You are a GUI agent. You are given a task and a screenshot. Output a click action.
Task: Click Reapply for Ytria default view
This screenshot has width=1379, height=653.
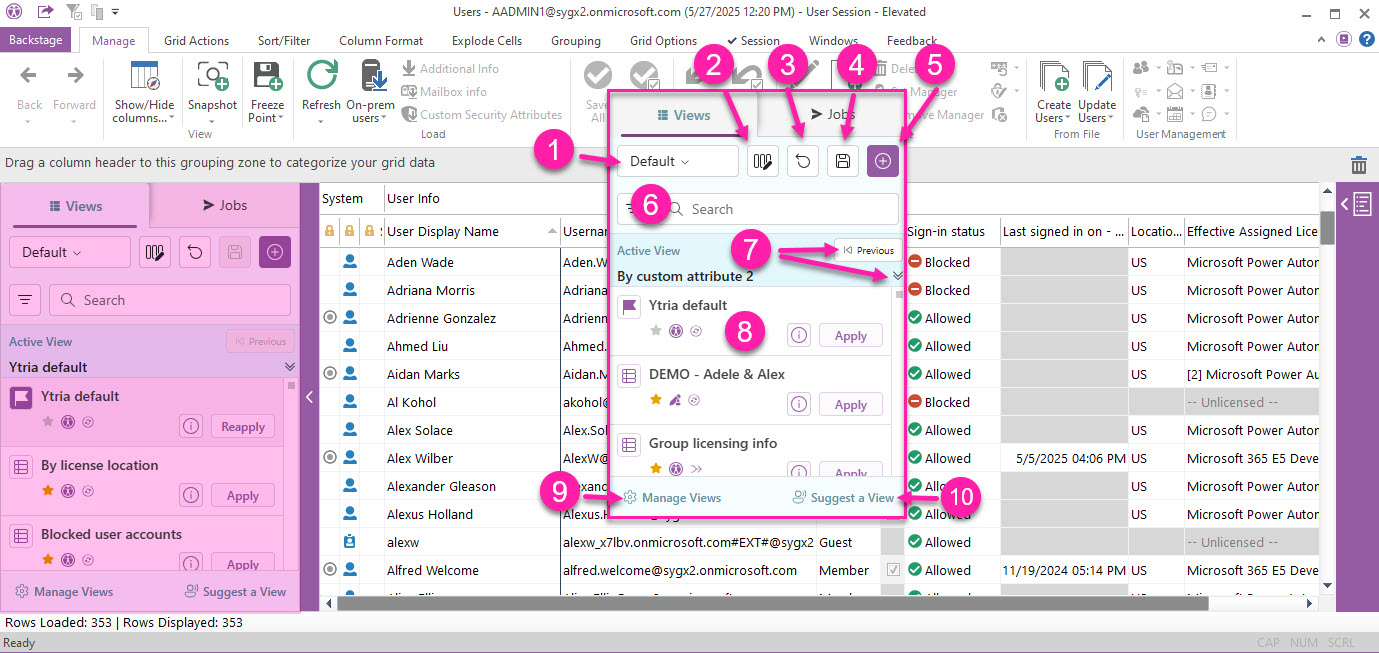(x=243, y=427)
